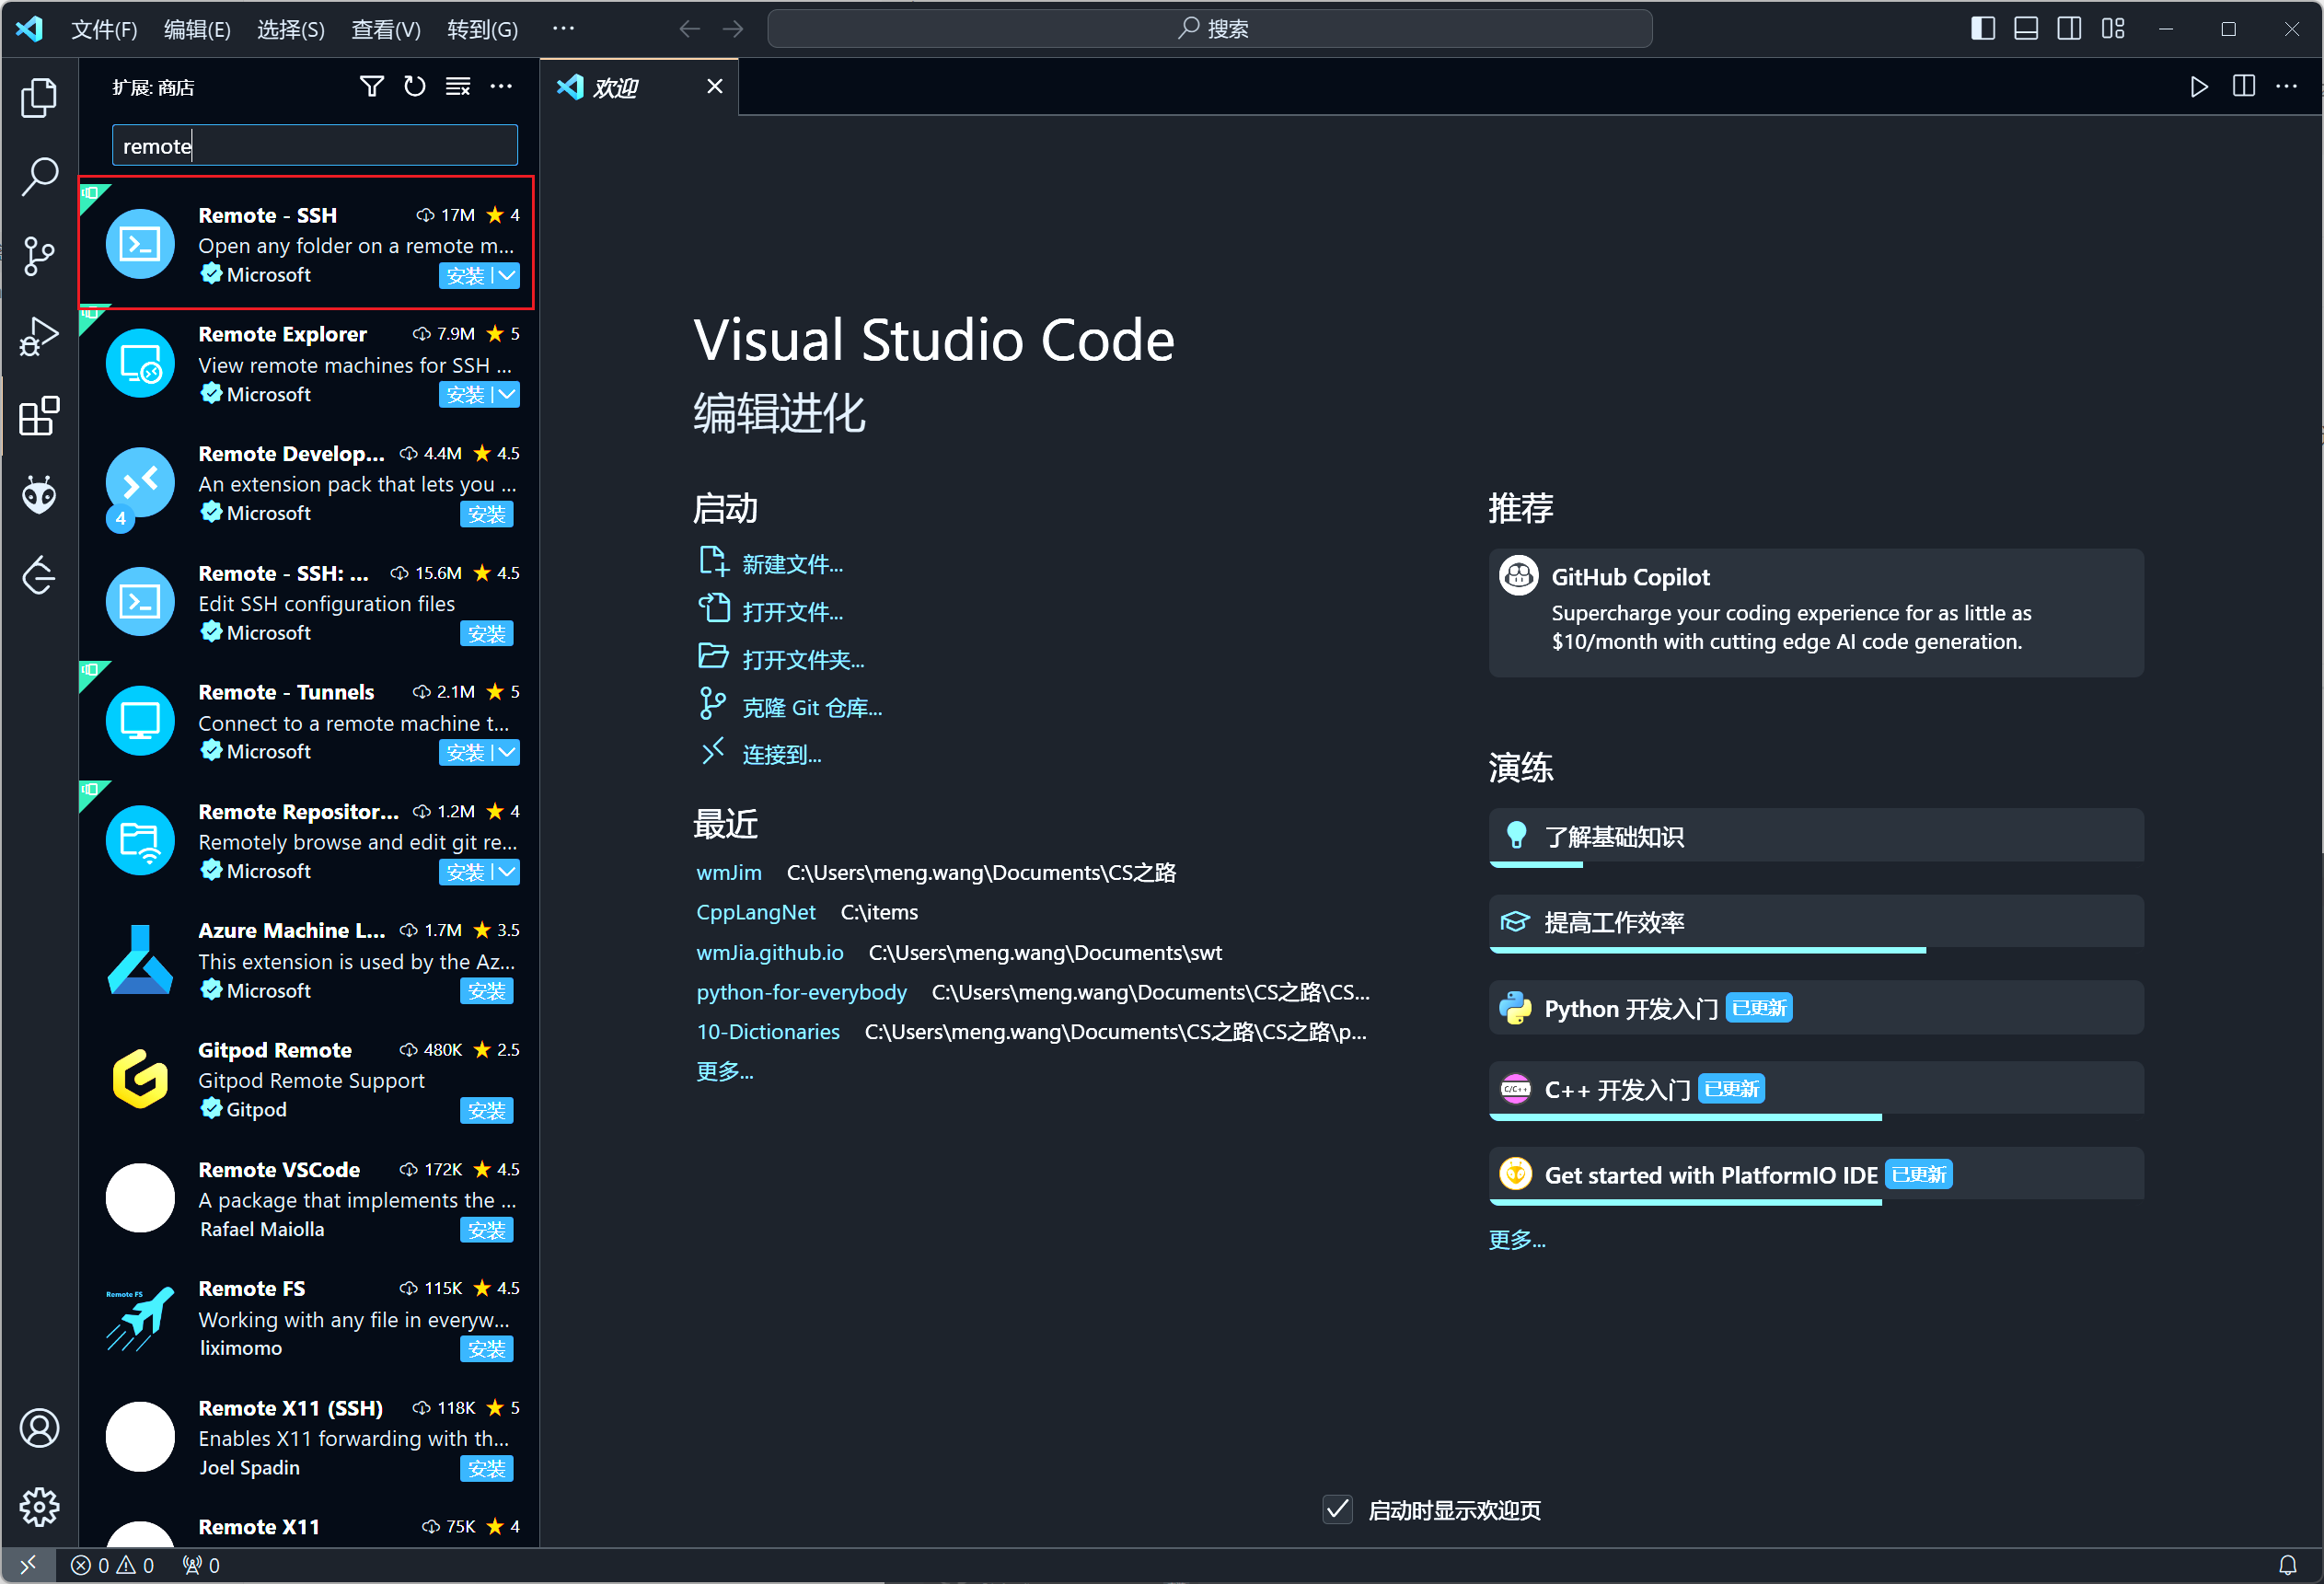The width and height of the screenshot is (2324, 1584).
Task: Open the 文件(F) menu
Action: [104, 29]
